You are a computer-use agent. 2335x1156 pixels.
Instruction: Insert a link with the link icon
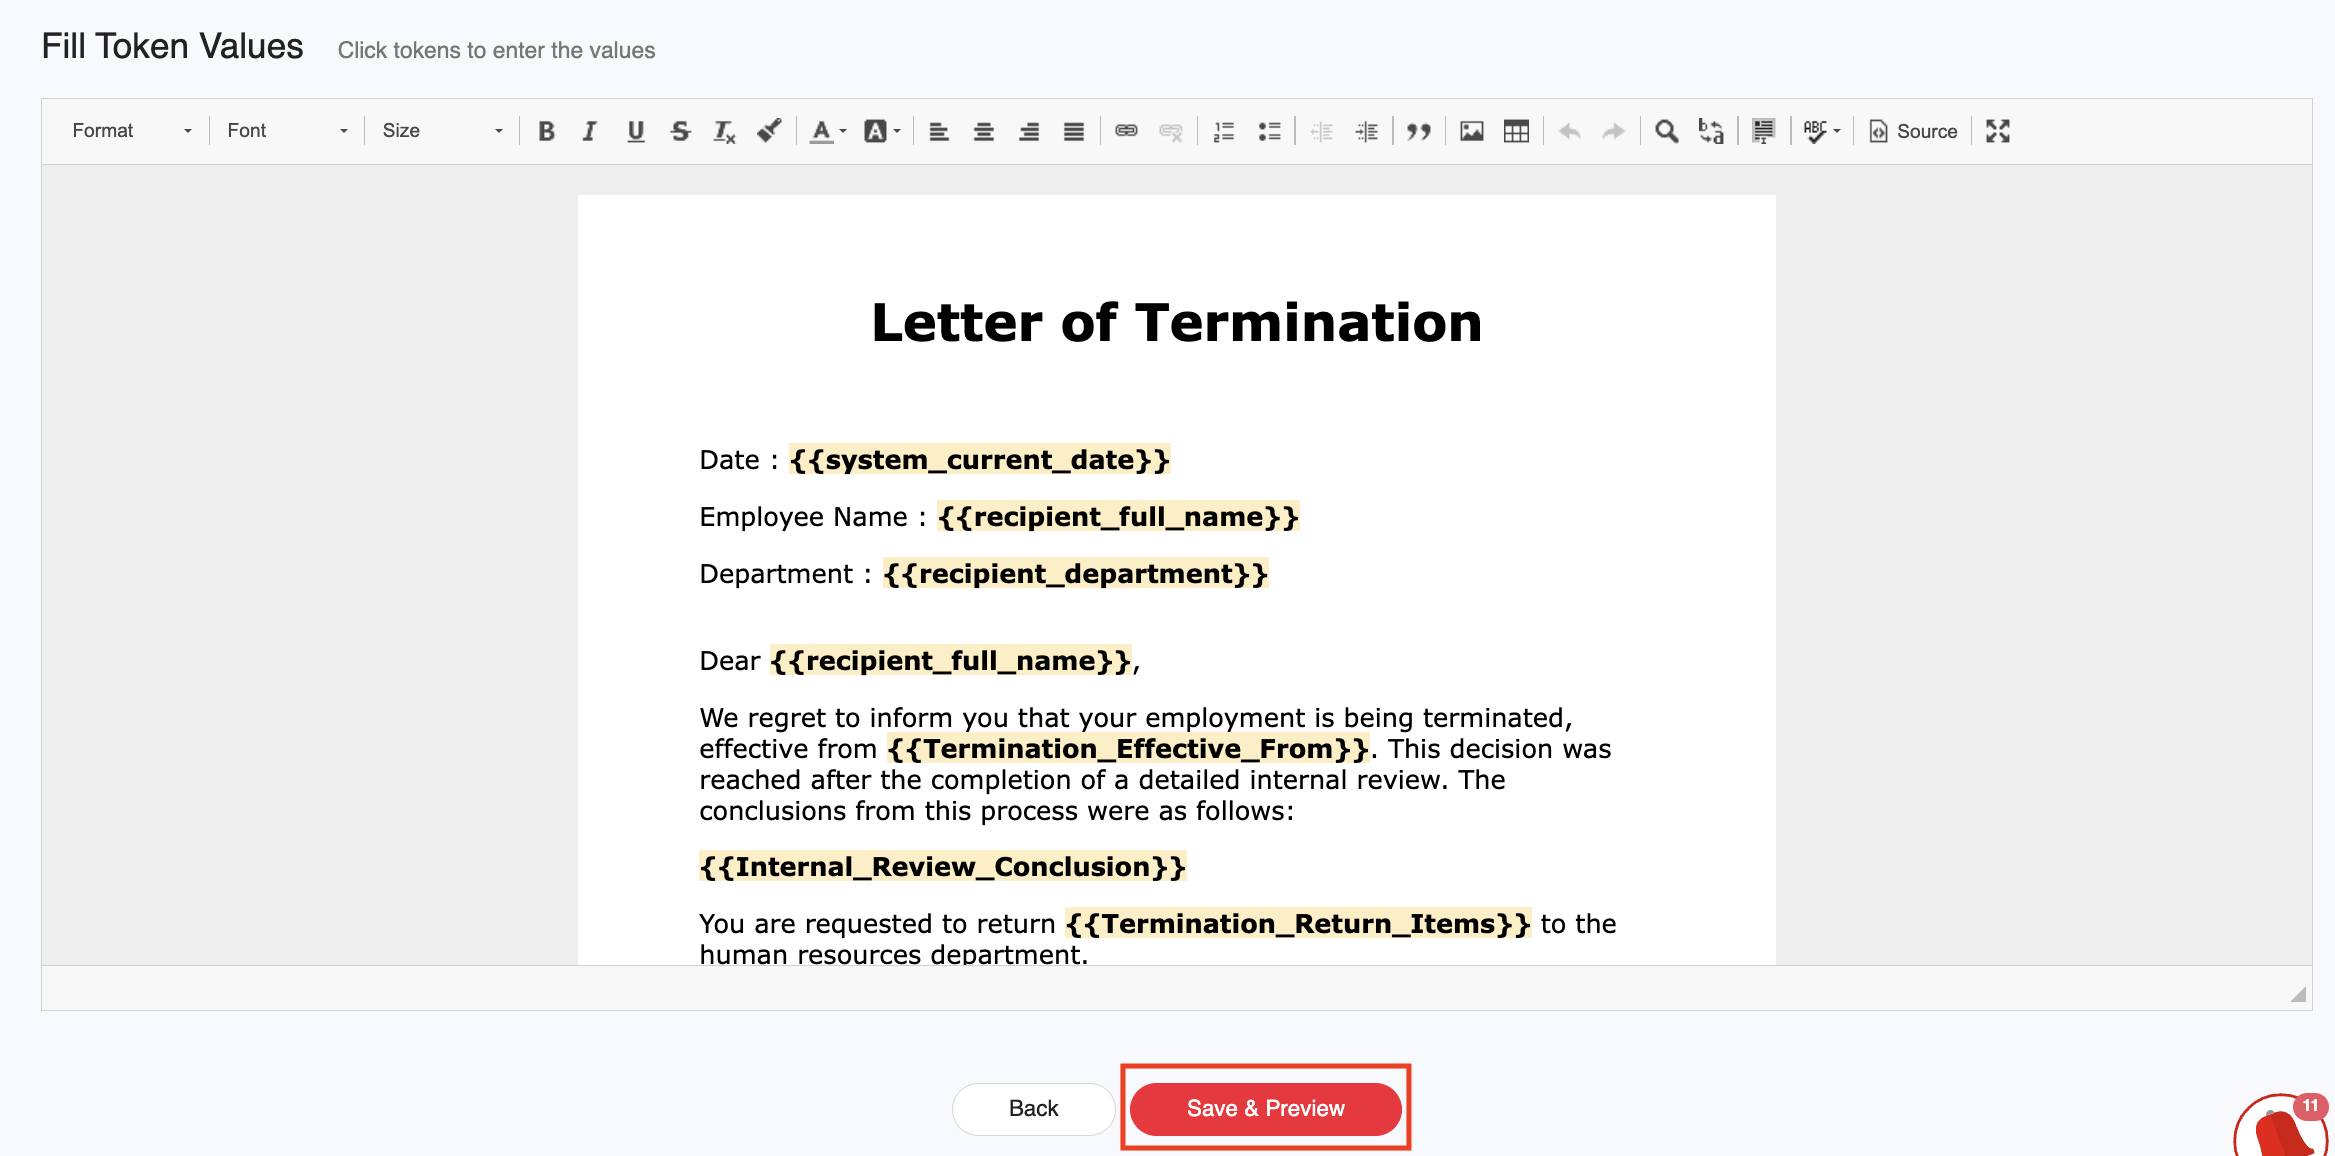click(x=1126, y=131)
